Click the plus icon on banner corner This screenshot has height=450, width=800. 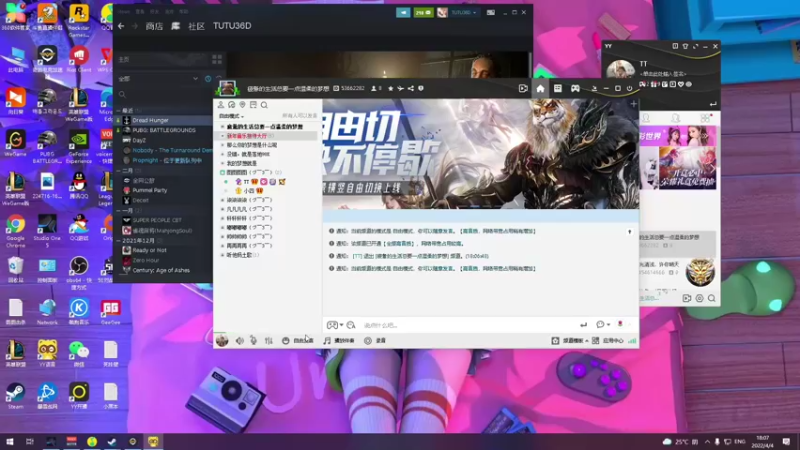pyautogui.click(x=633, y=104)
